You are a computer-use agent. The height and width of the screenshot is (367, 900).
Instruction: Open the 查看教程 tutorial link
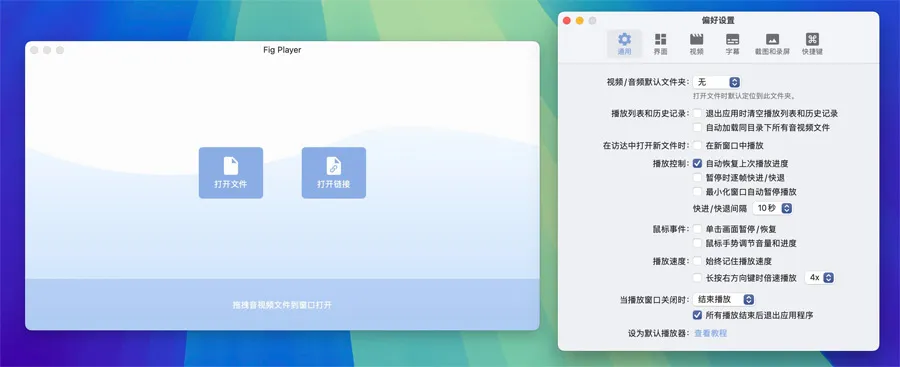coord(711,333)
